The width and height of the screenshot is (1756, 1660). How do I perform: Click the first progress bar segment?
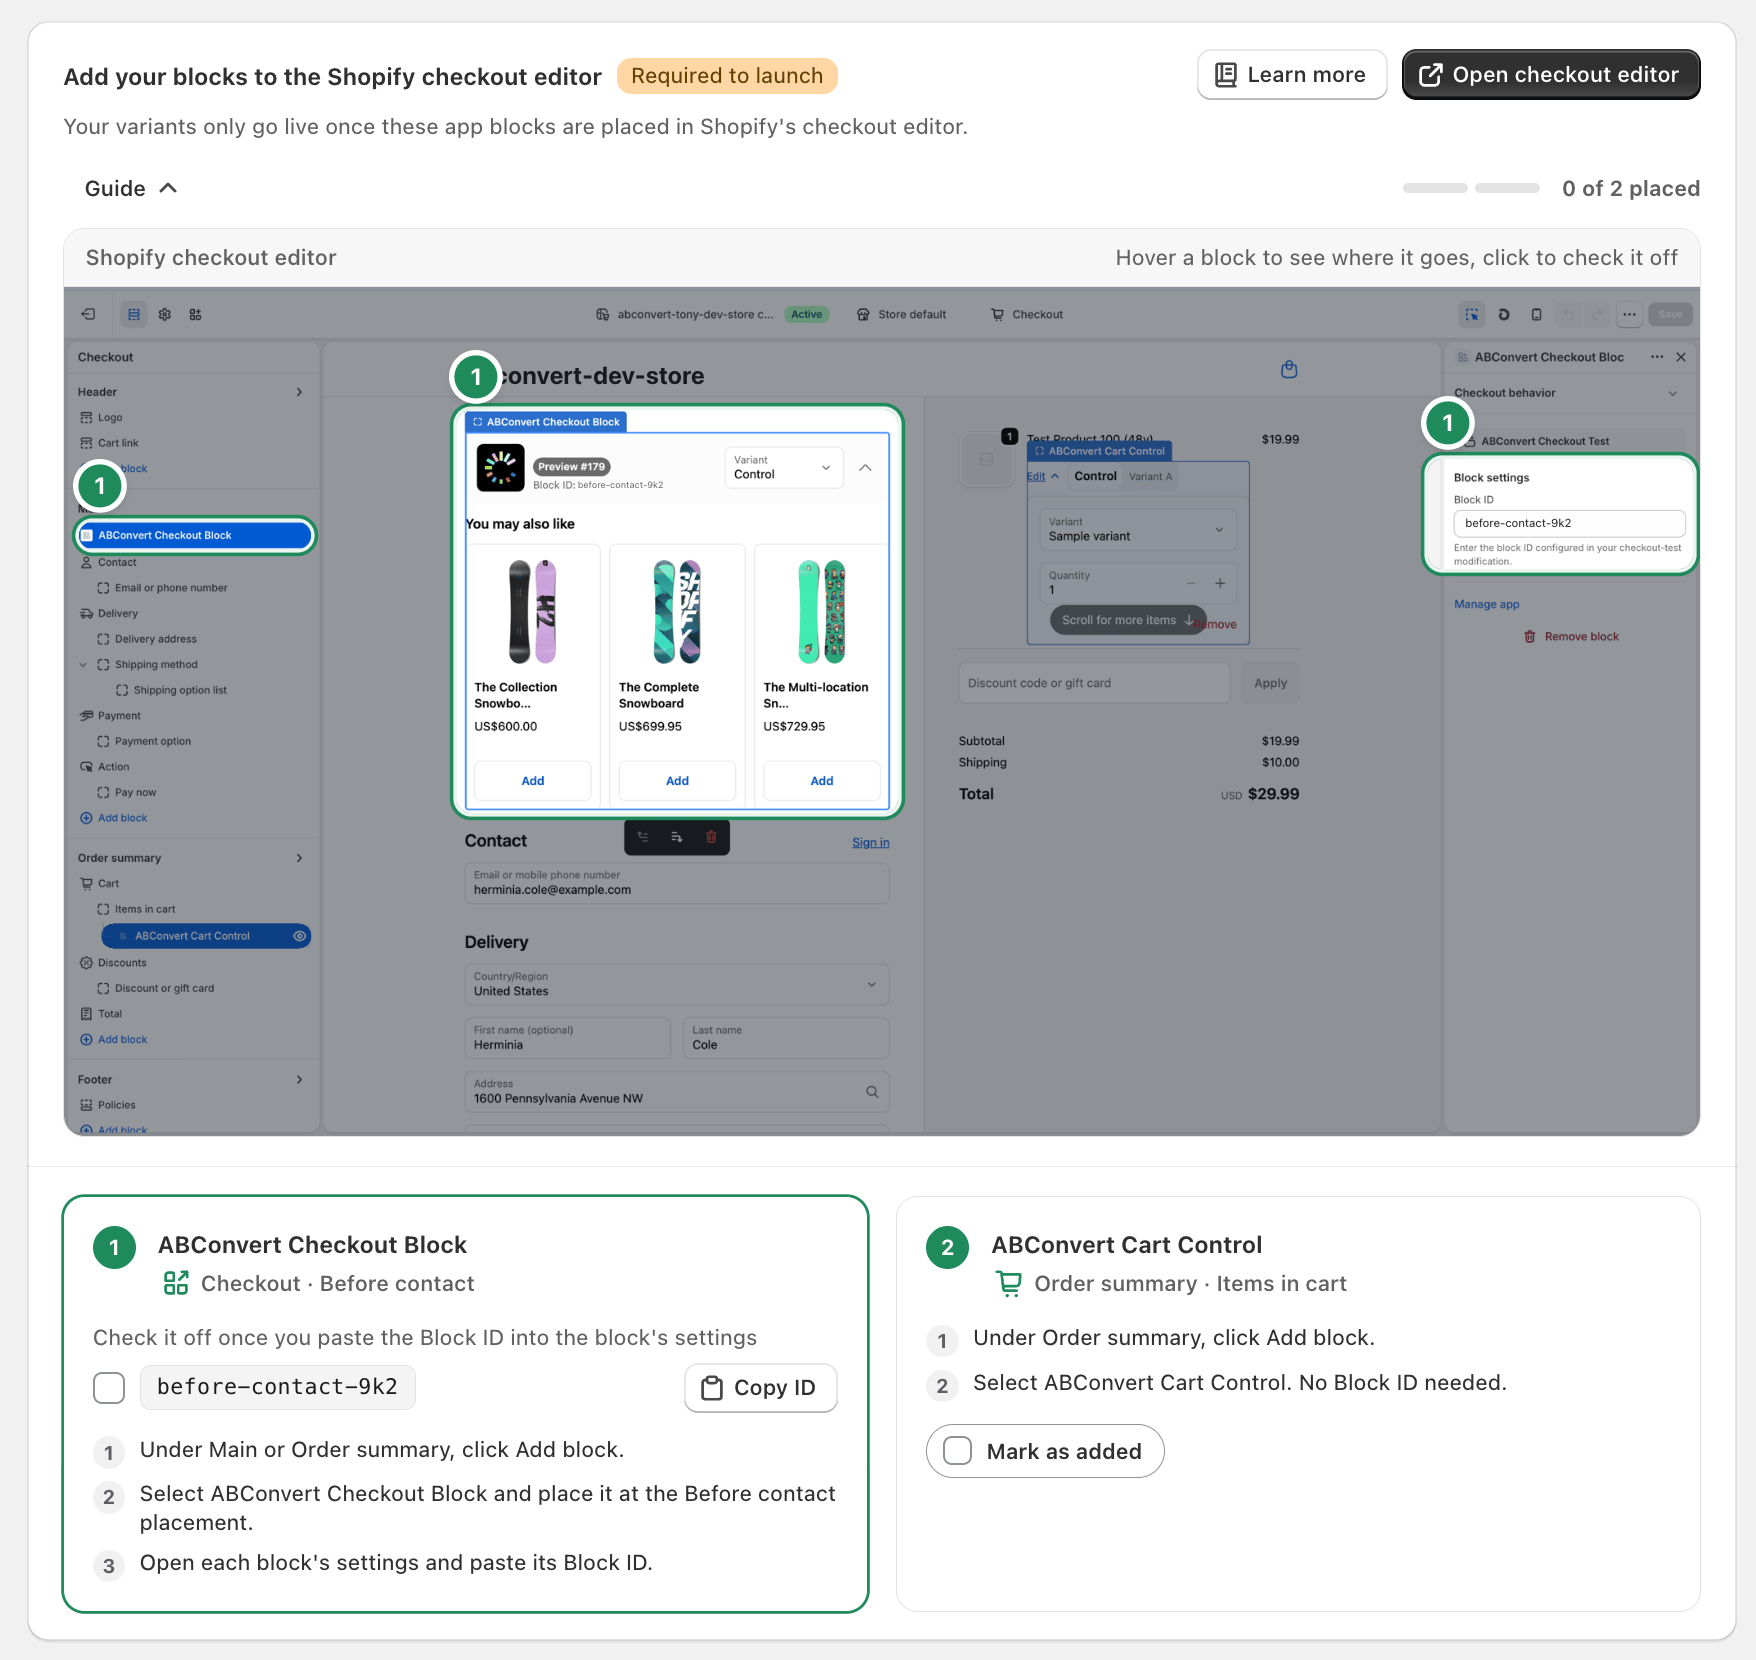[1435, 188]
